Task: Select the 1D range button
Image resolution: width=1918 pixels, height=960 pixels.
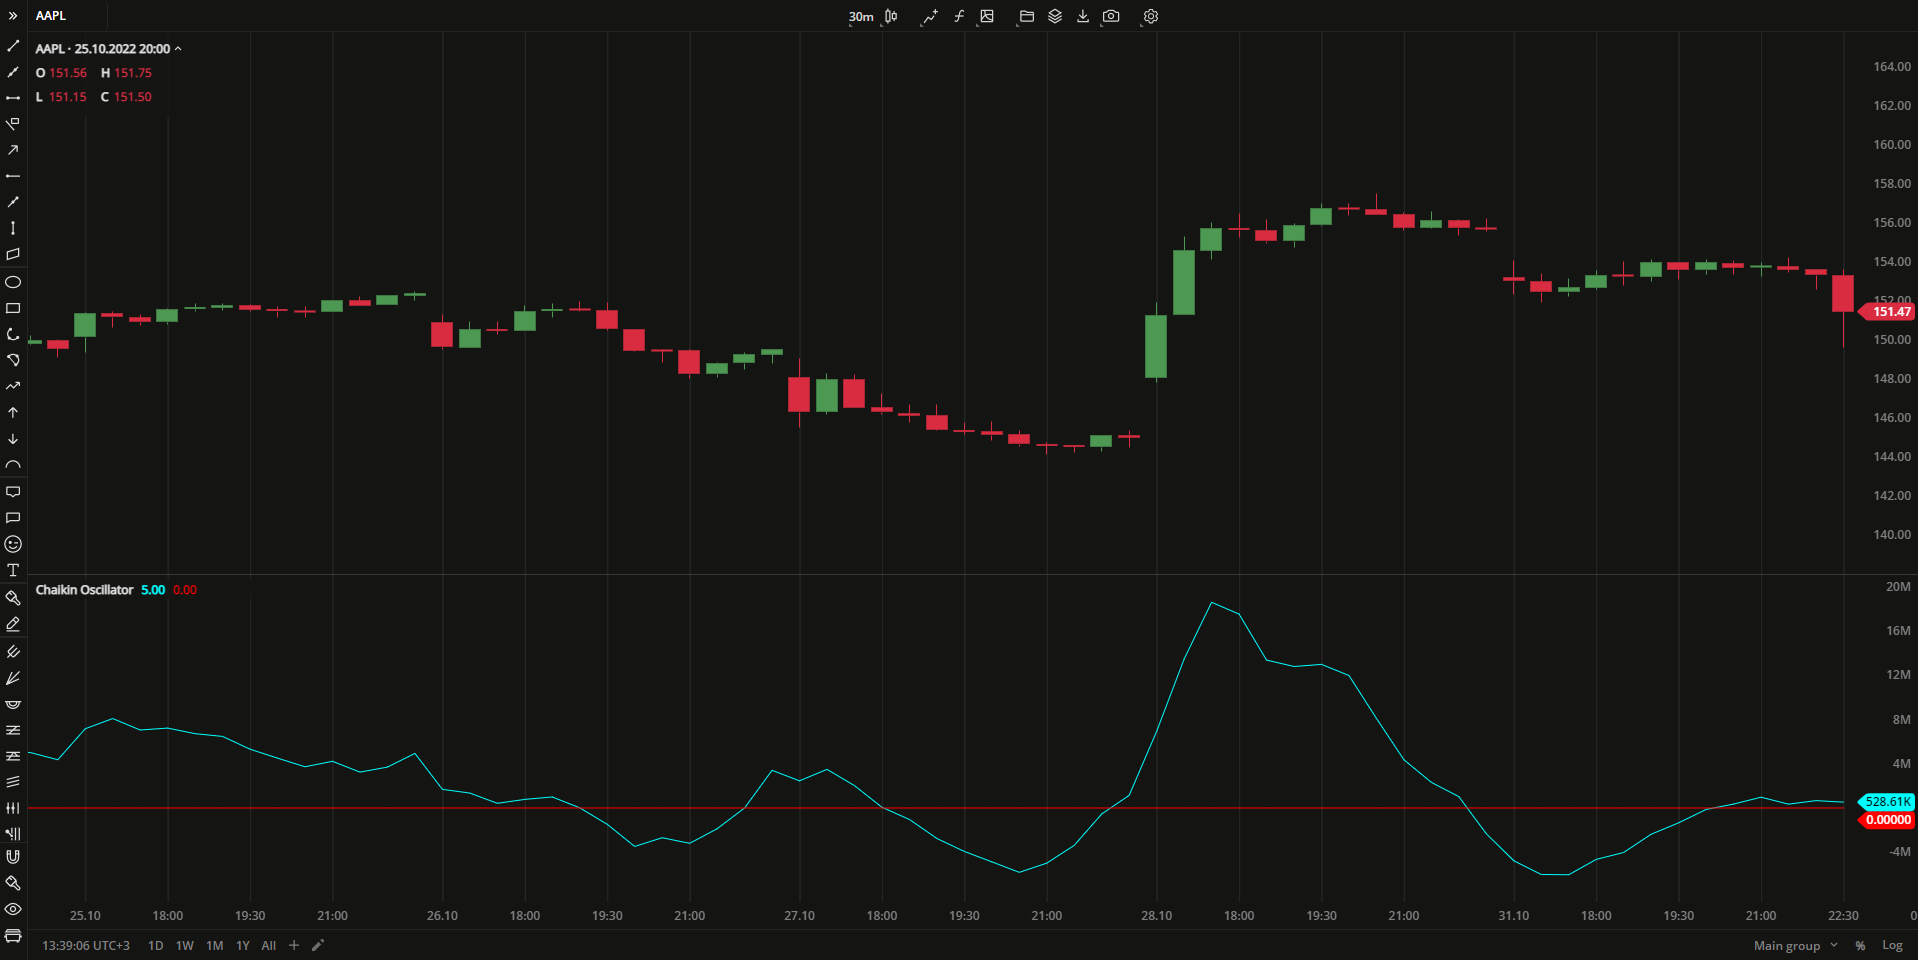Action: [156, 945]
